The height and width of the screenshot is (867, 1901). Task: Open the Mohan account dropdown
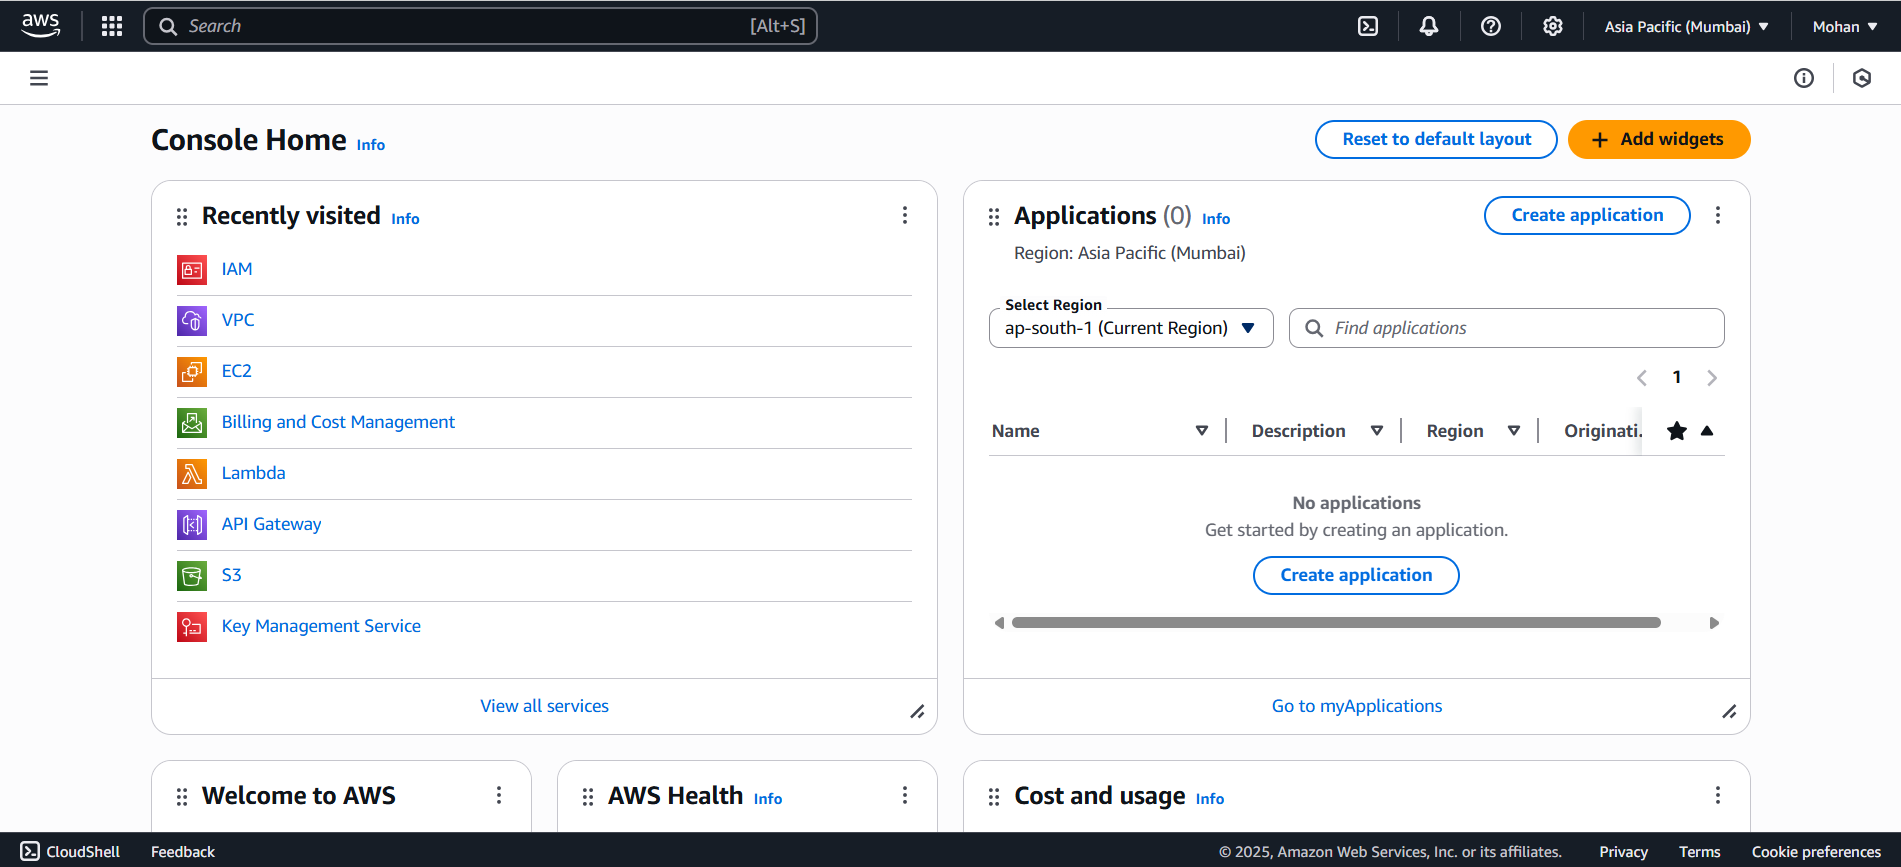[1845, 27]
